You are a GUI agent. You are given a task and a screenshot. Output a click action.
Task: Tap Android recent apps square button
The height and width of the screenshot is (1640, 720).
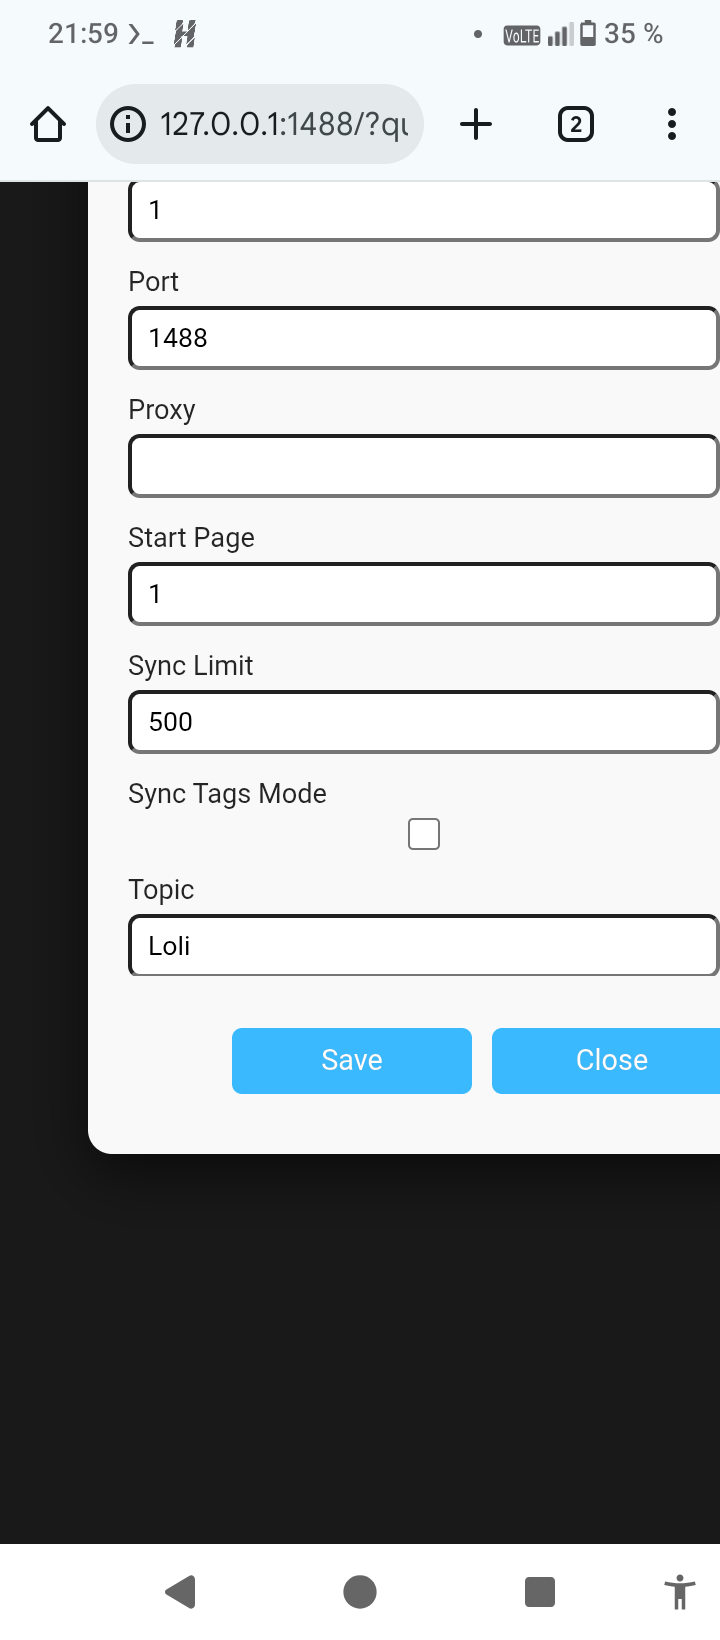tap(540, 1592)
